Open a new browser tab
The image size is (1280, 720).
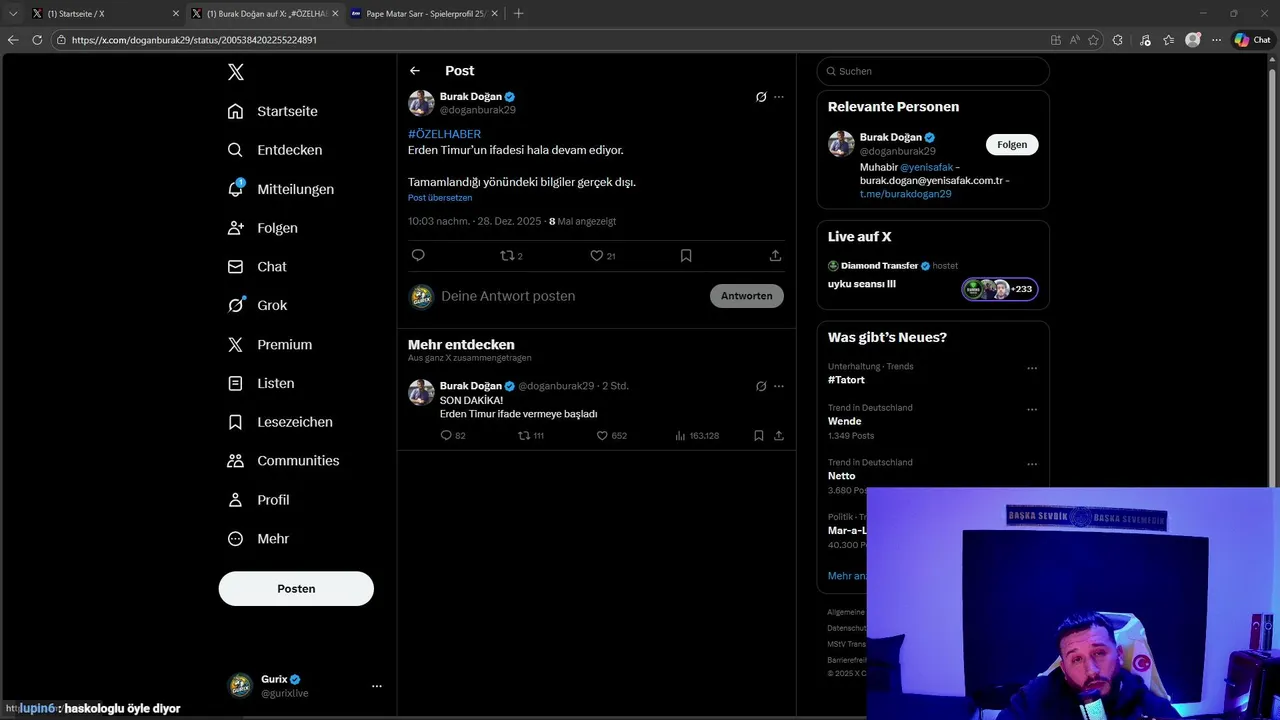click(x=518, y=14)
